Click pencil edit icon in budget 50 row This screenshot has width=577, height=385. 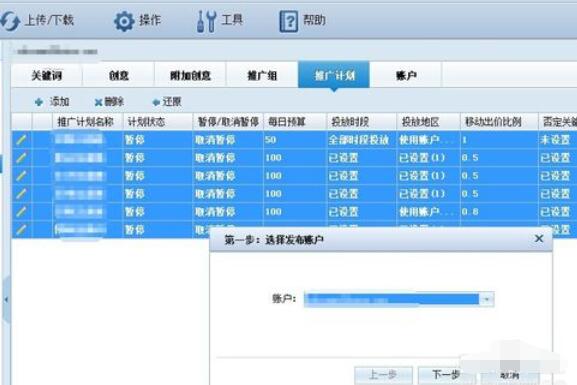21,140
